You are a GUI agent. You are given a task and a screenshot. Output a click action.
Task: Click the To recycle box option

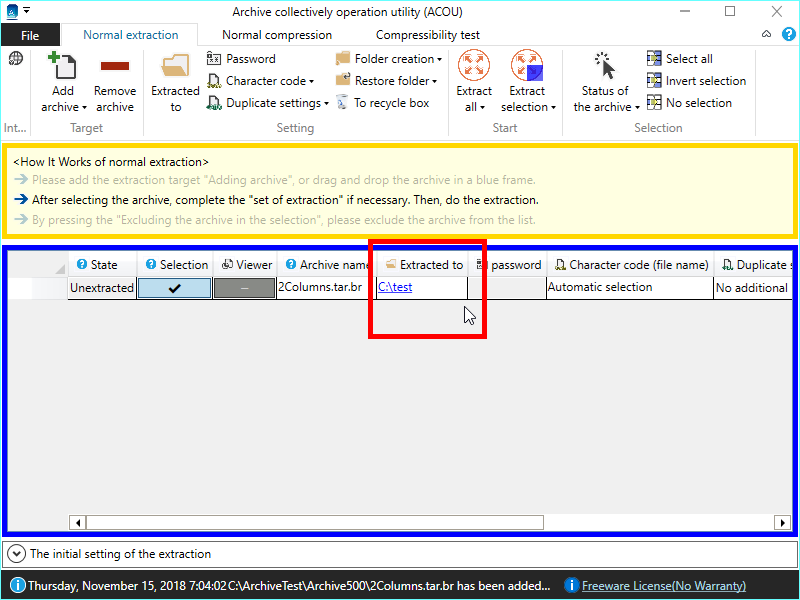[382, 103]
